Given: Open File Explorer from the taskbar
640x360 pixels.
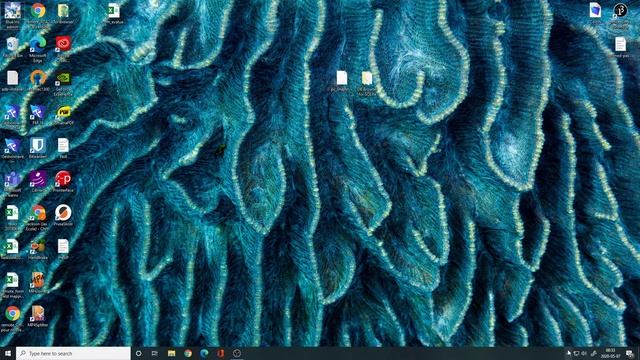Looking at the screenshot, I should (171, 353).
